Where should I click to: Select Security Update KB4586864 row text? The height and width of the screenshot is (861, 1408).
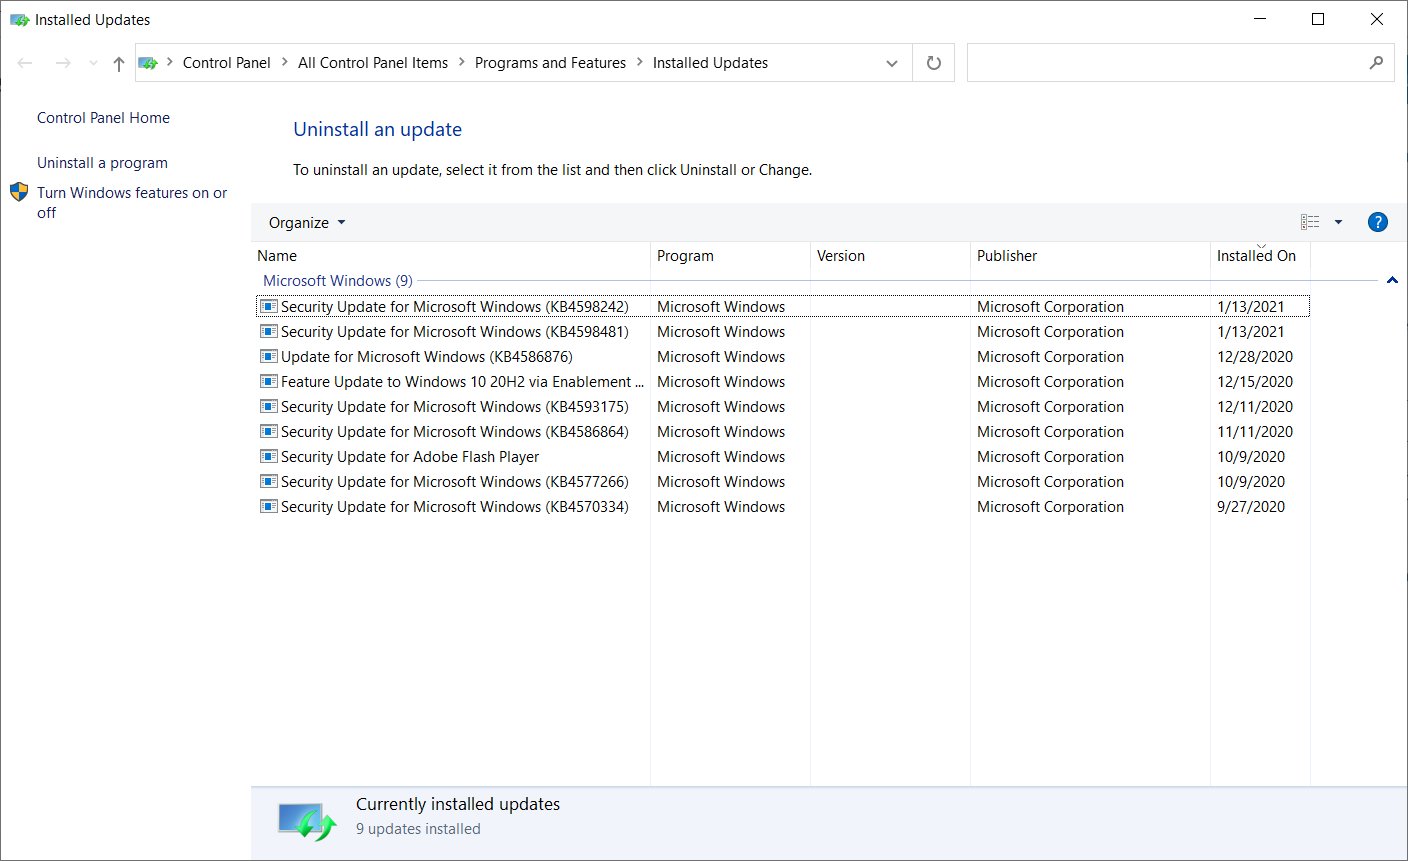pyautogui.click(x=455, y=432)
